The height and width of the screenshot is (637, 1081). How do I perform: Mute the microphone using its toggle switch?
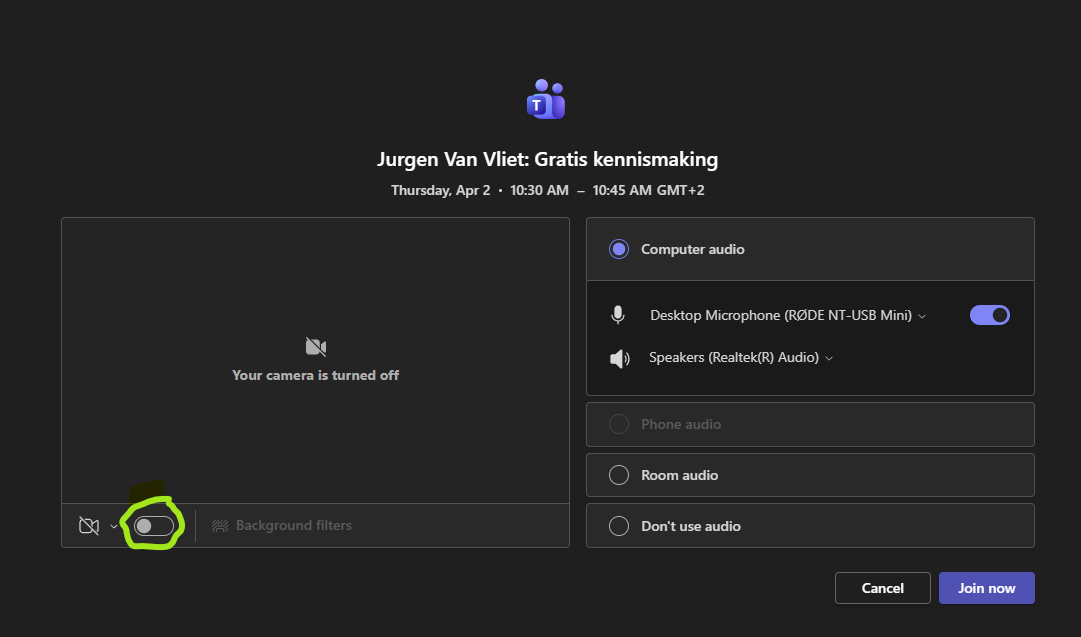(x=989, y=315)
